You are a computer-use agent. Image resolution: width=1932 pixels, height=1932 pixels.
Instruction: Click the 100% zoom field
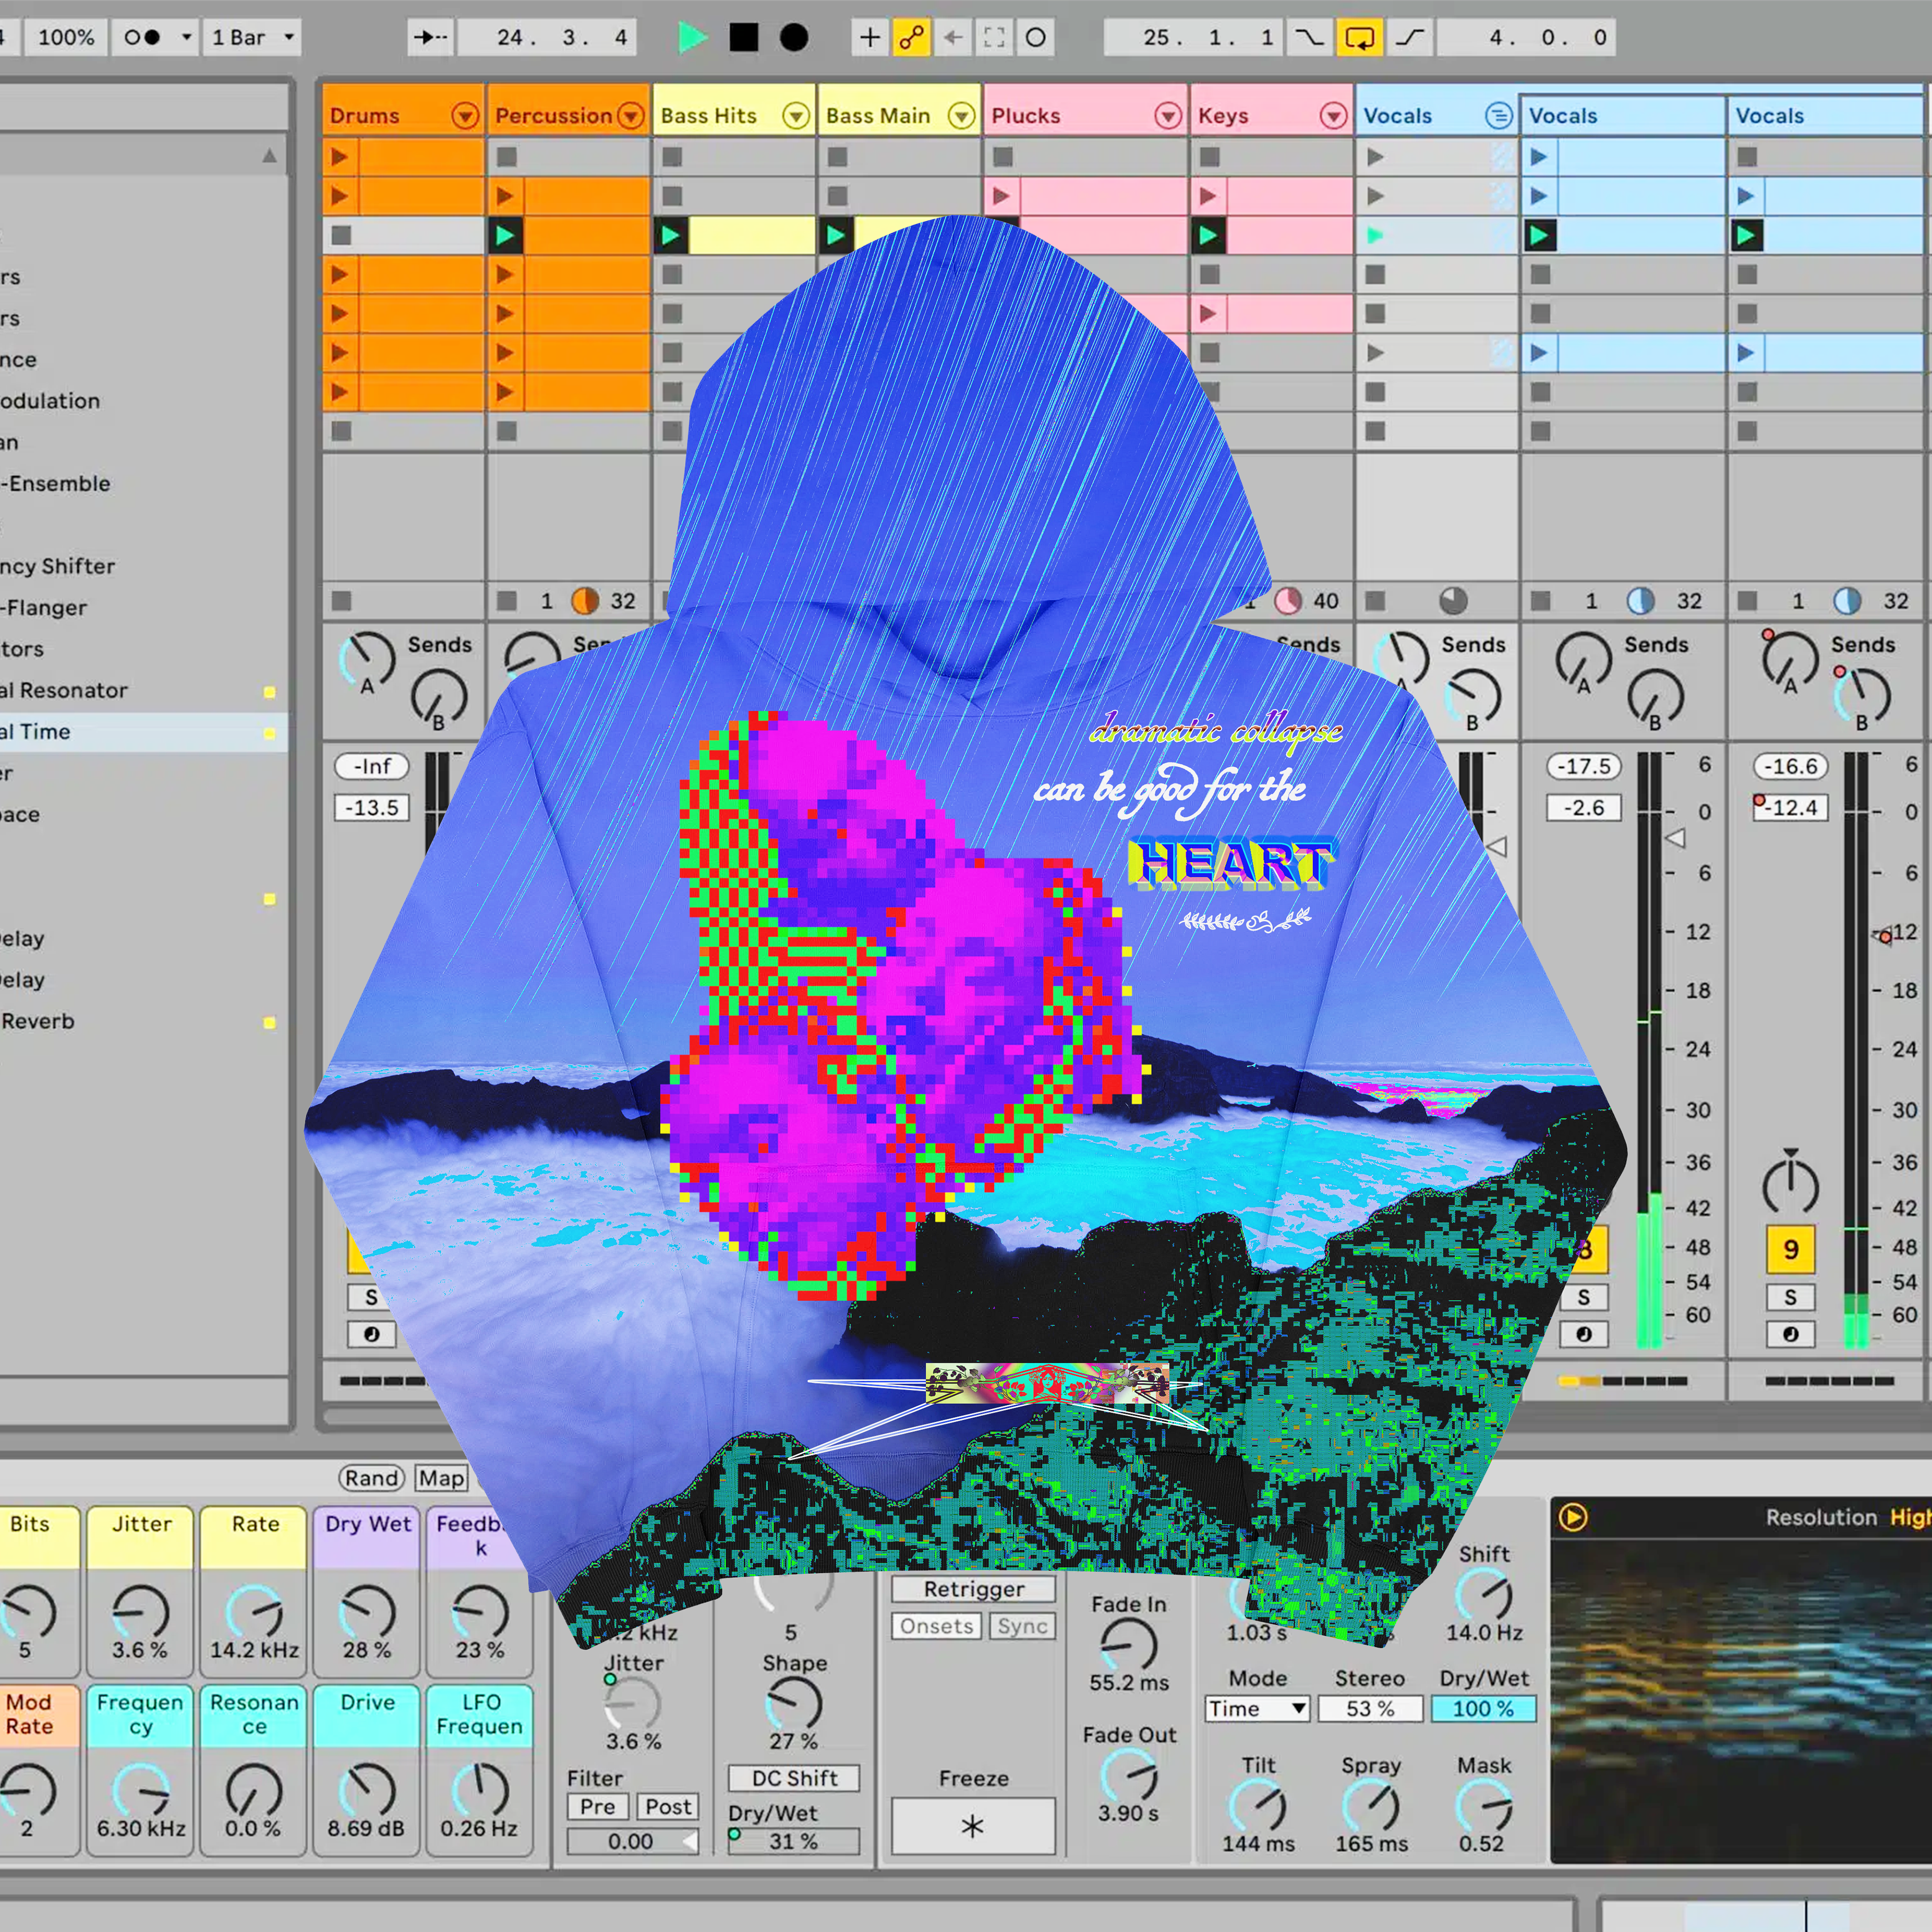pos(66,38)
